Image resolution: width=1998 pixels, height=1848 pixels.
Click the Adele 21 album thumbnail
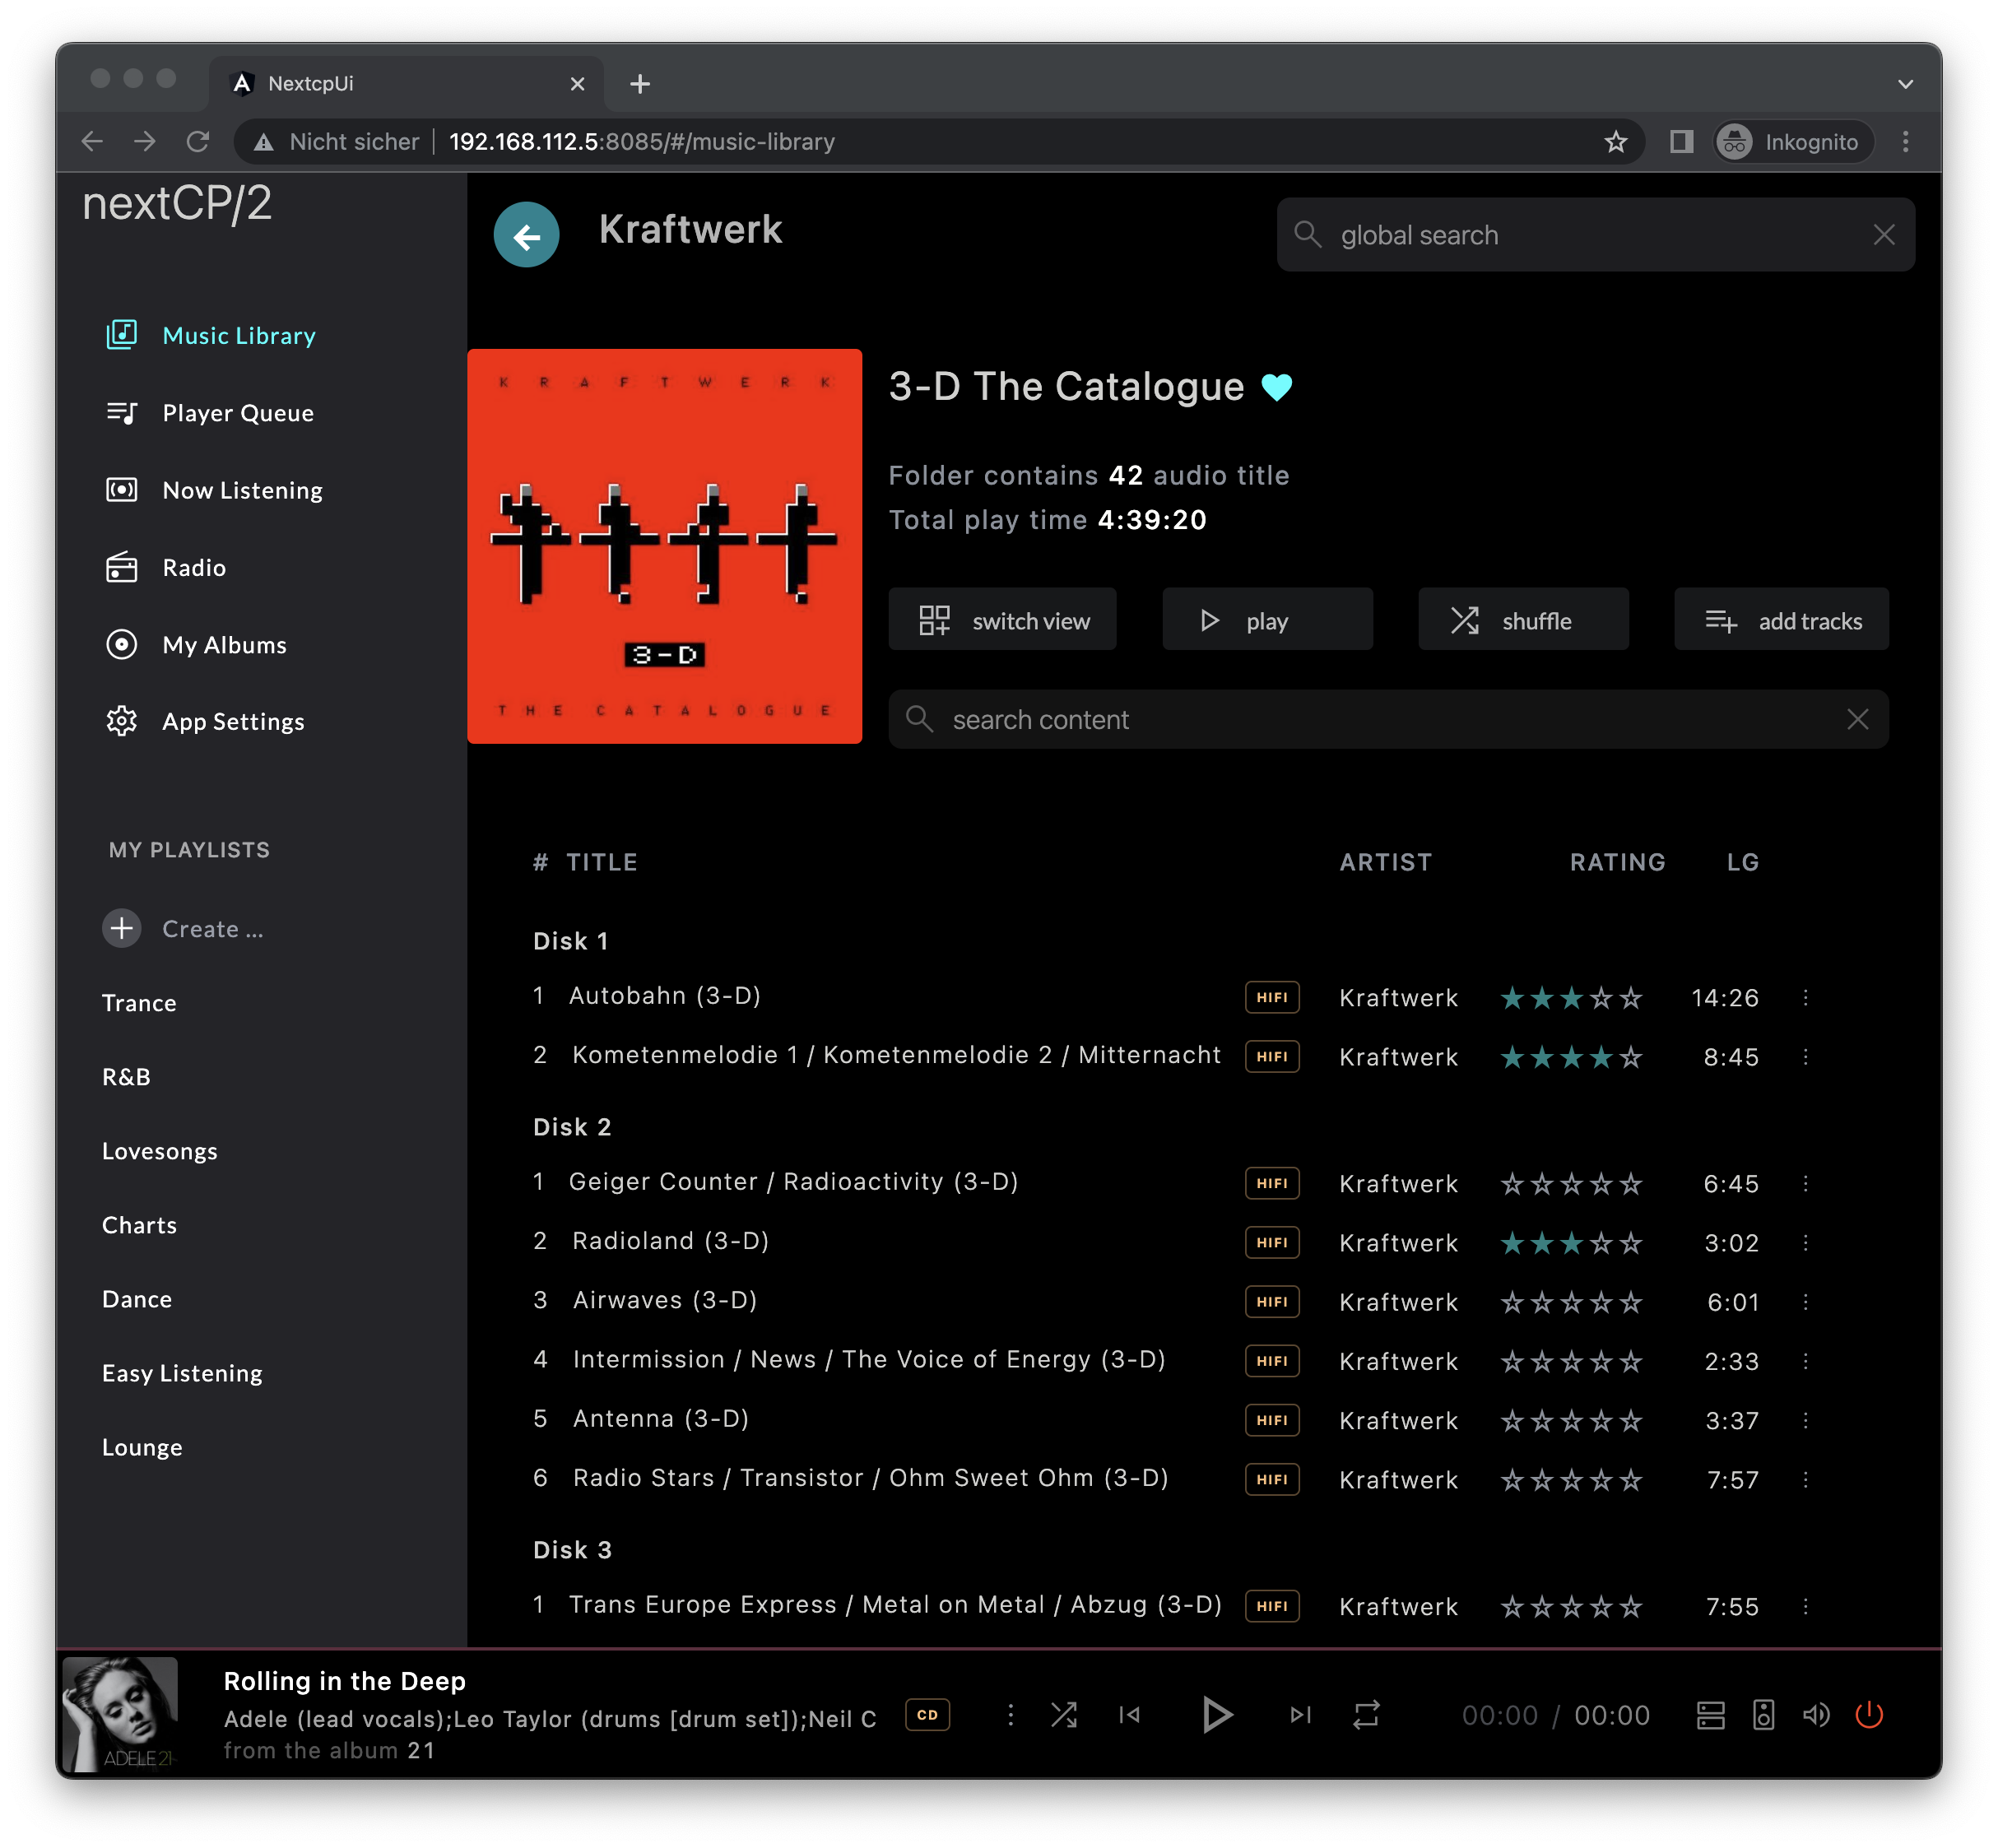[x=120, y=1714]
